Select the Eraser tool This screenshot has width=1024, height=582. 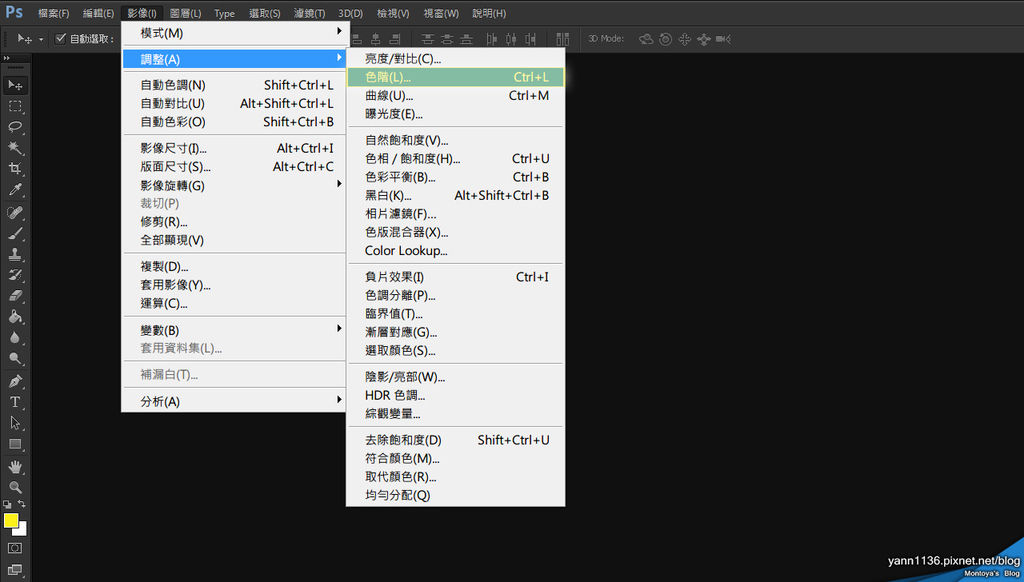coord(14,296)
